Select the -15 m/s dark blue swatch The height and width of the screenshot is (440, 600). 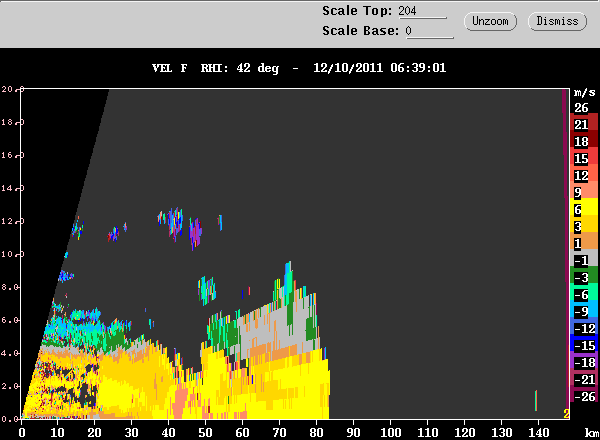[x=584, y=343]
